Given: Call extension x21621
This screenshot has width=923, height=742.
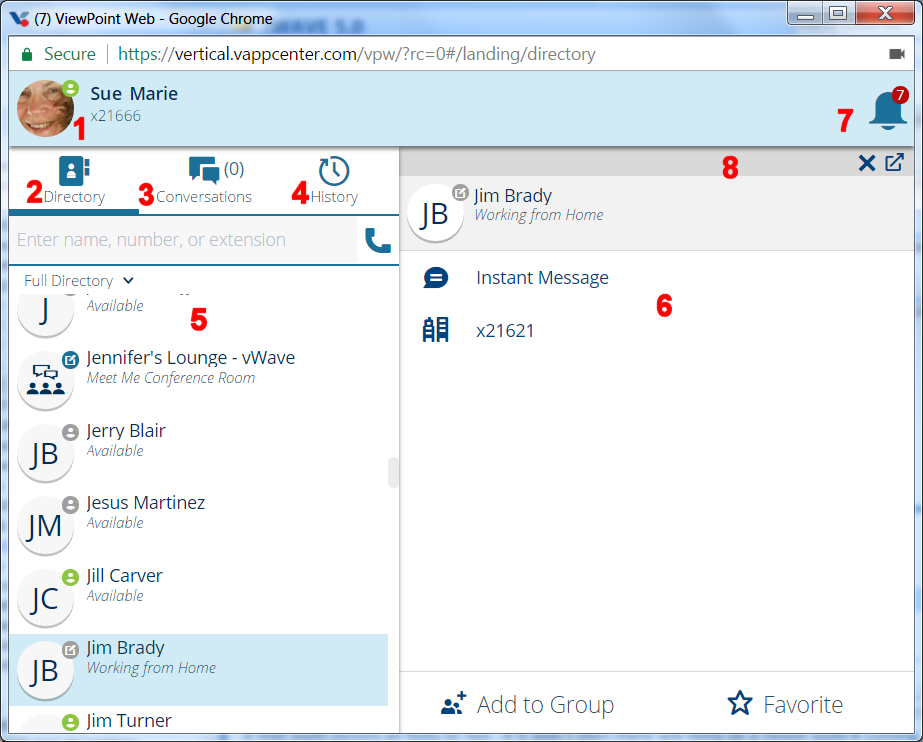Looking at the screenshot, I should point(505,331).
